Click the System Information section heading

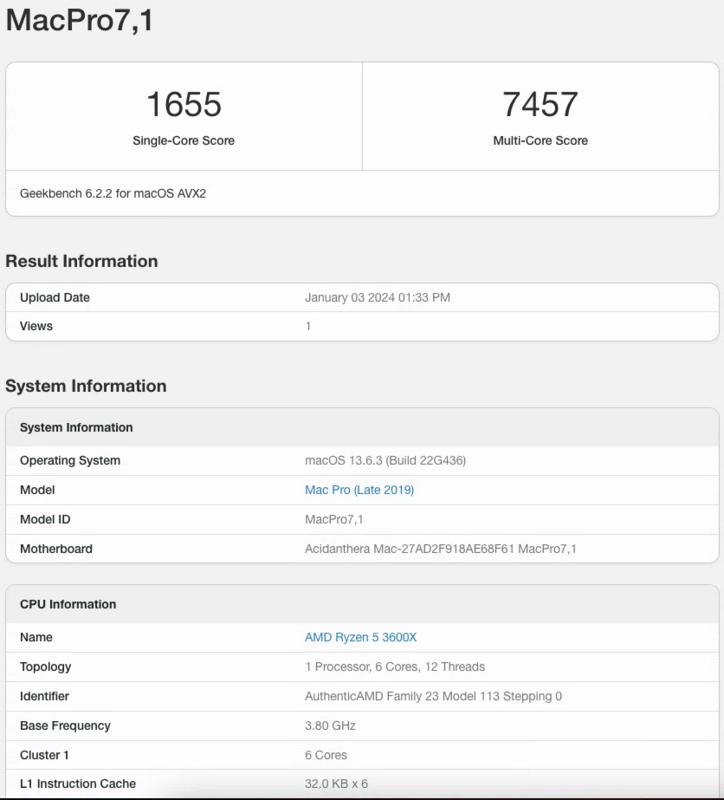coord(86,386)
